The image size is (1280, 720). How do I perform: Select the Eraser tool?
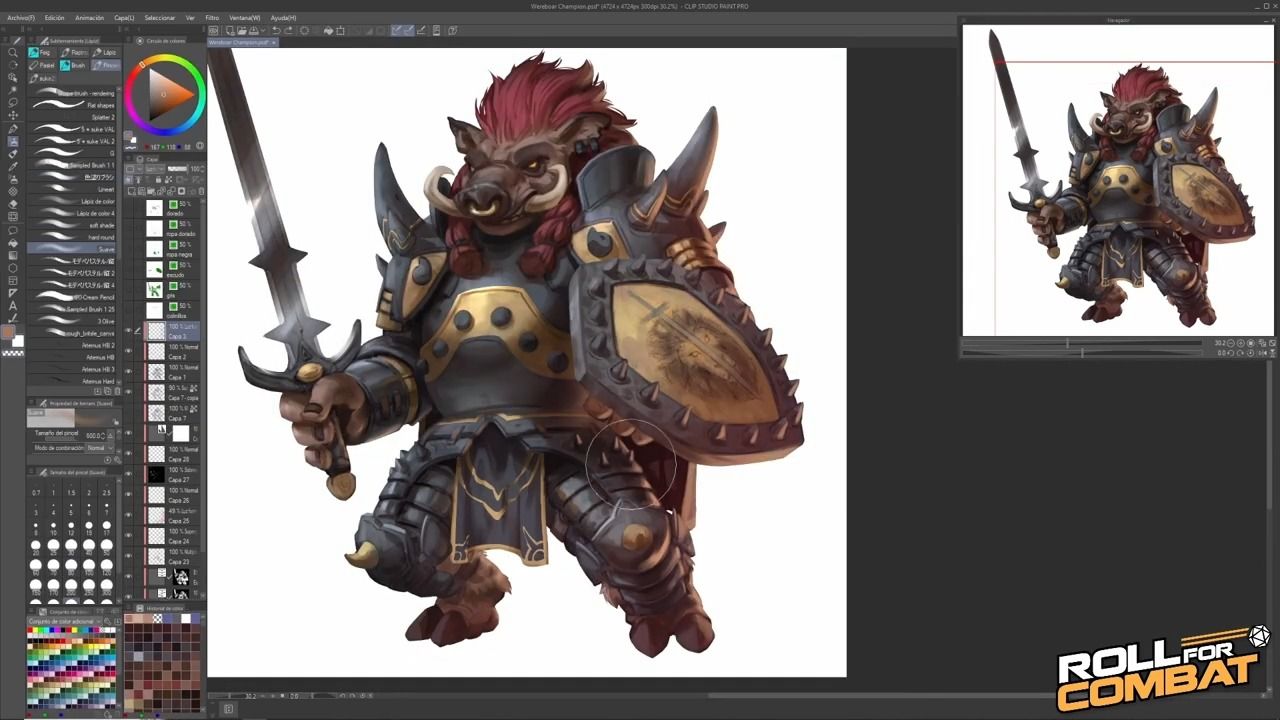coord(13,204)
